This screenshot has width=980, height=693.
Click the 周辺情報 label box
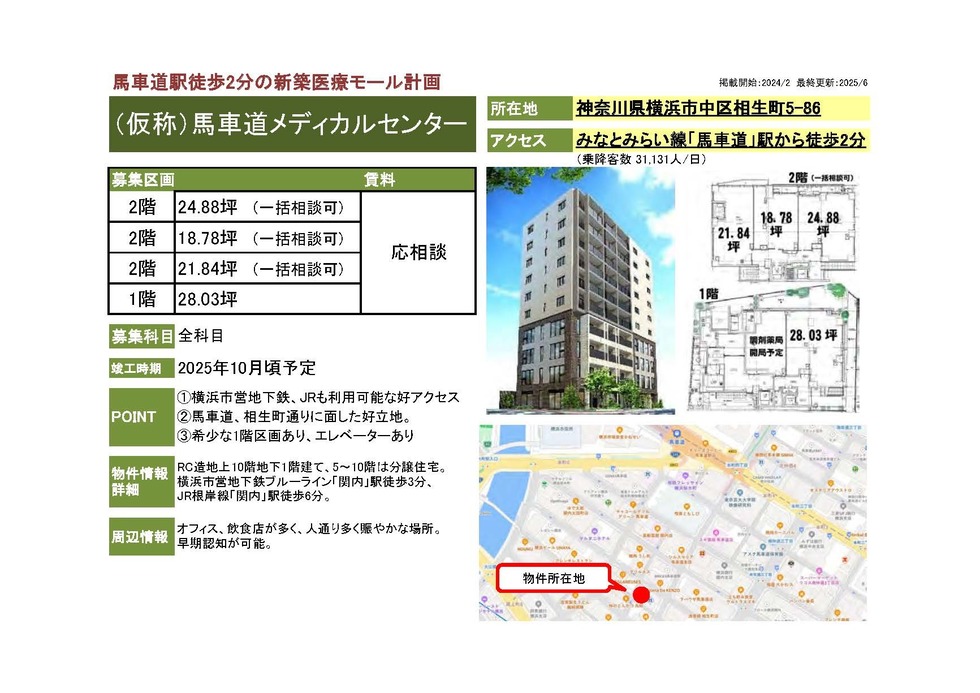pos(141,536)
